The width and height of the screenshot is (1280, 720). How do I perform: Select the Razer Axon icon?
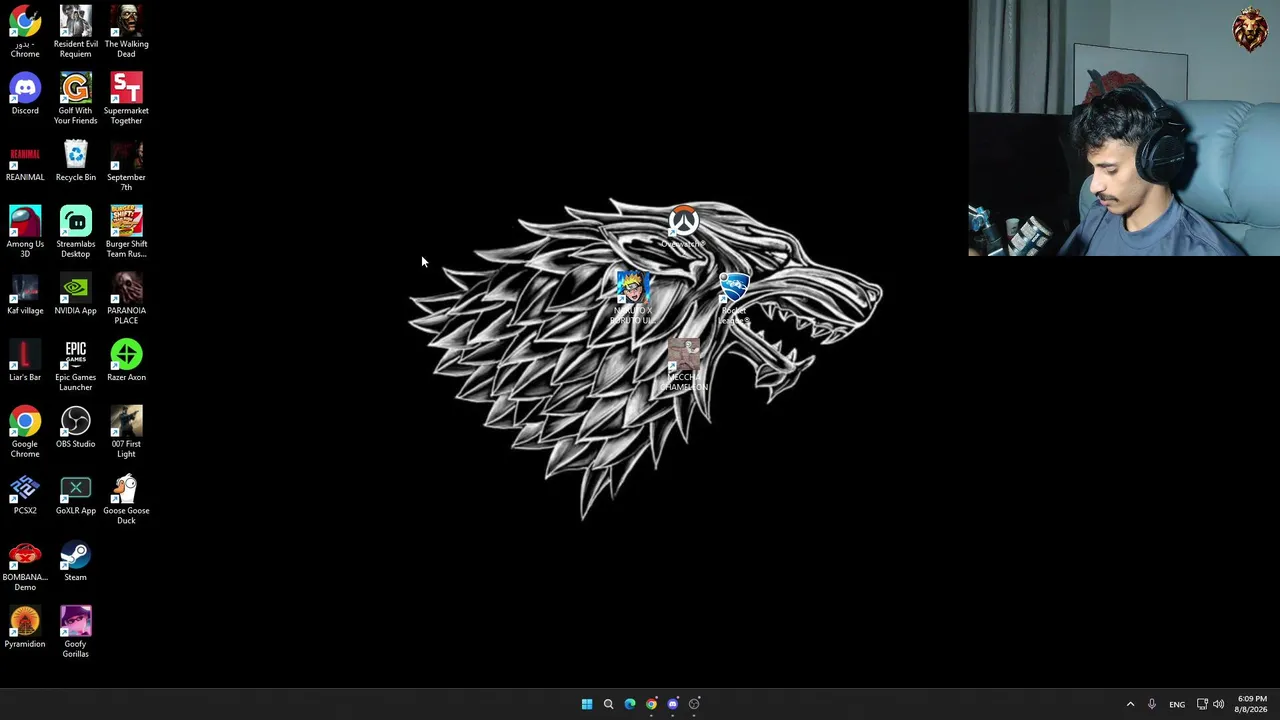[126, 361]
